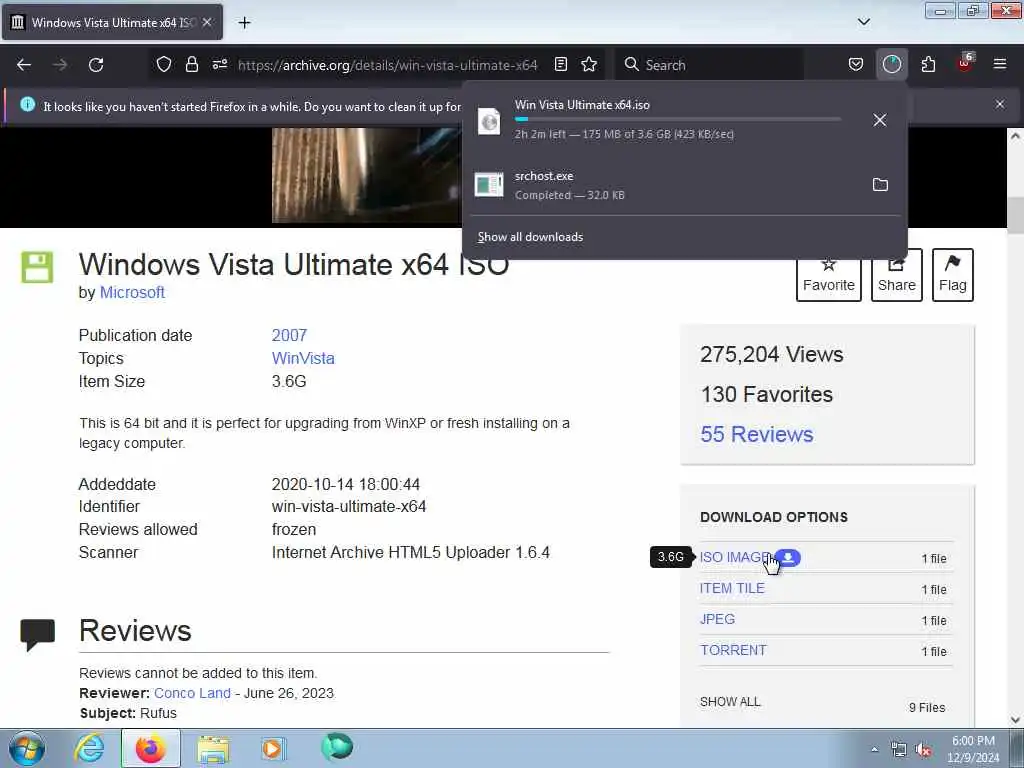Launch Internet Explorer from the taskbar
1024x768 pixels.
pos(88,748)
